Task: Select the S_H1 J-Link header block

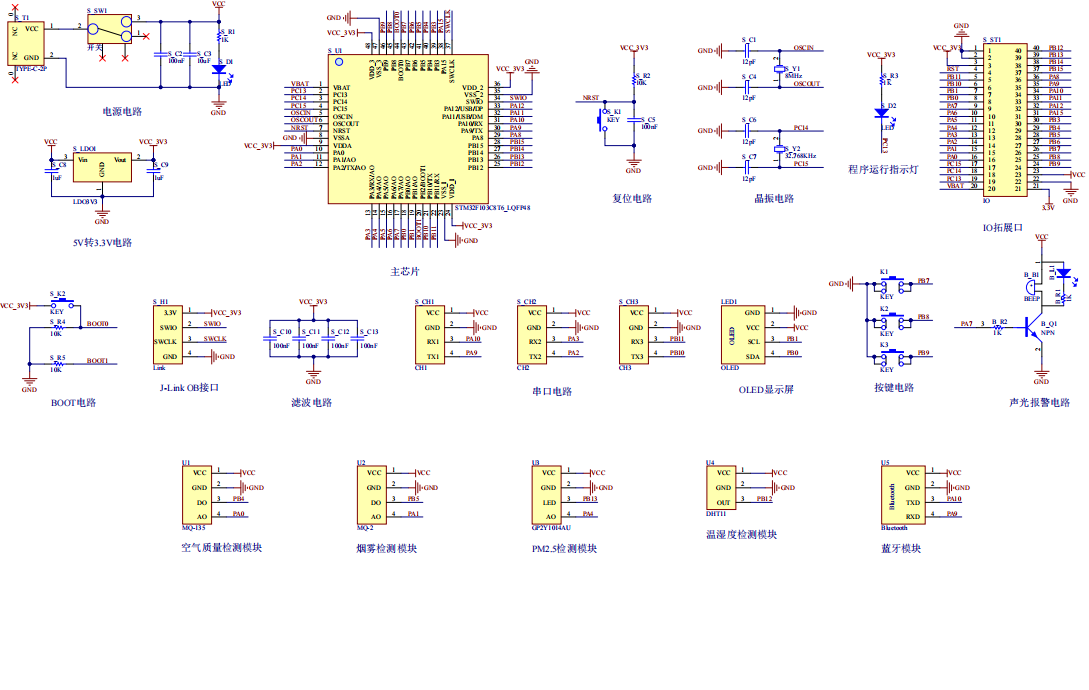Action: 167,335
